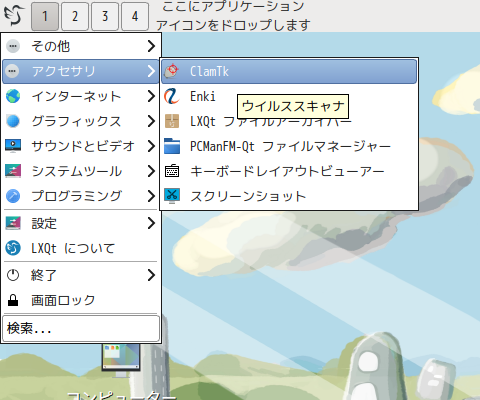Click the LXQt file archiver package icon
This screenshot has width=480, height=400.
(172, 121)
